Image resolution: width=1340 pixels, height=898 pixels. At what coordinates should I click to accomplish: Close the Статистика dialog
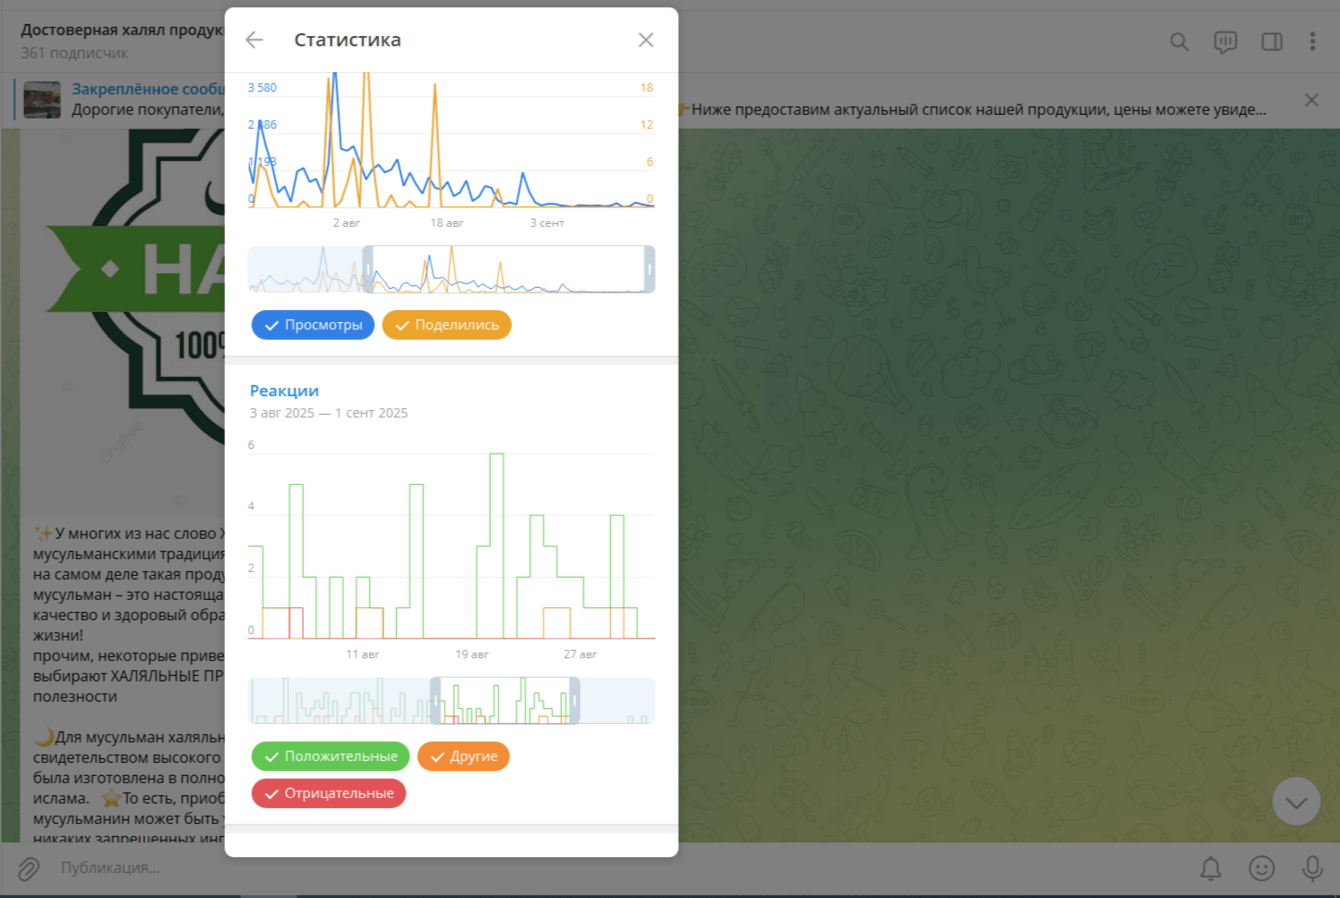coord(646,40)
